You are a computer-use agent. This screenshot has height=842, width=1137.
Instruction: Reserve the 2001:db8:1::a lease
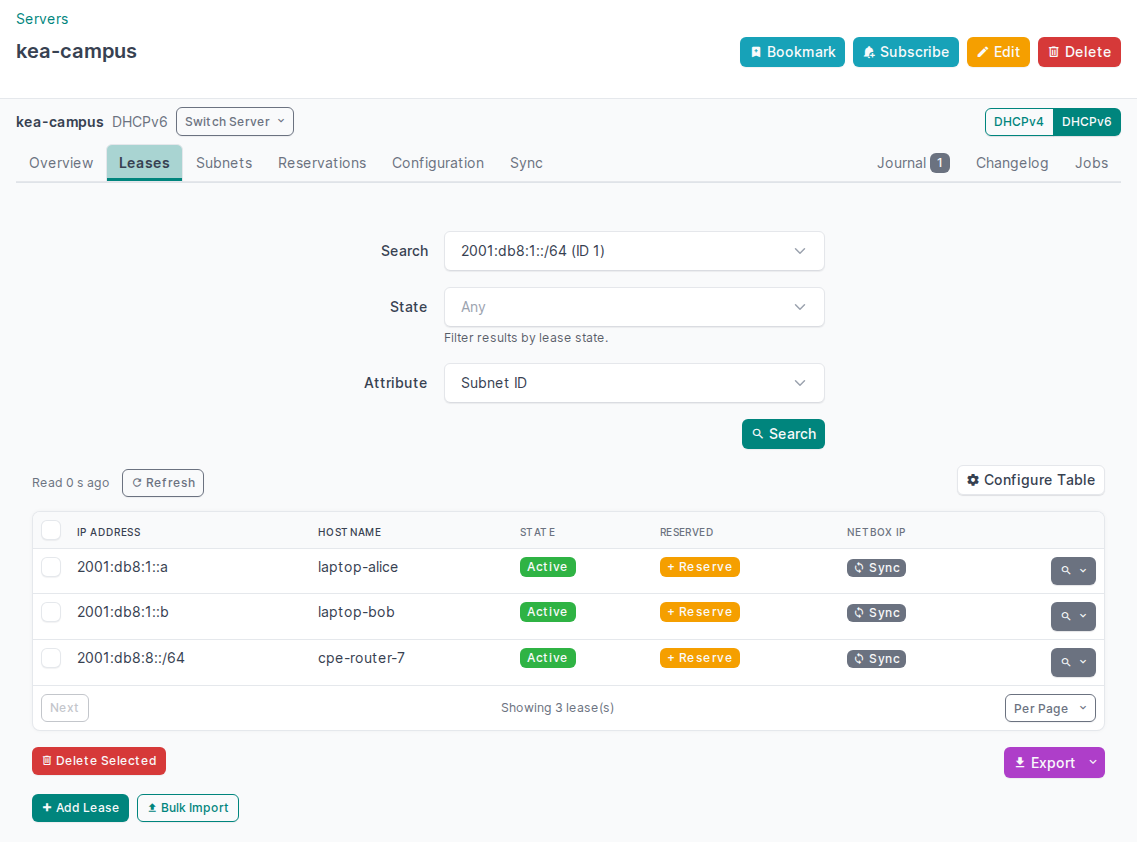[x=699, y=567]
